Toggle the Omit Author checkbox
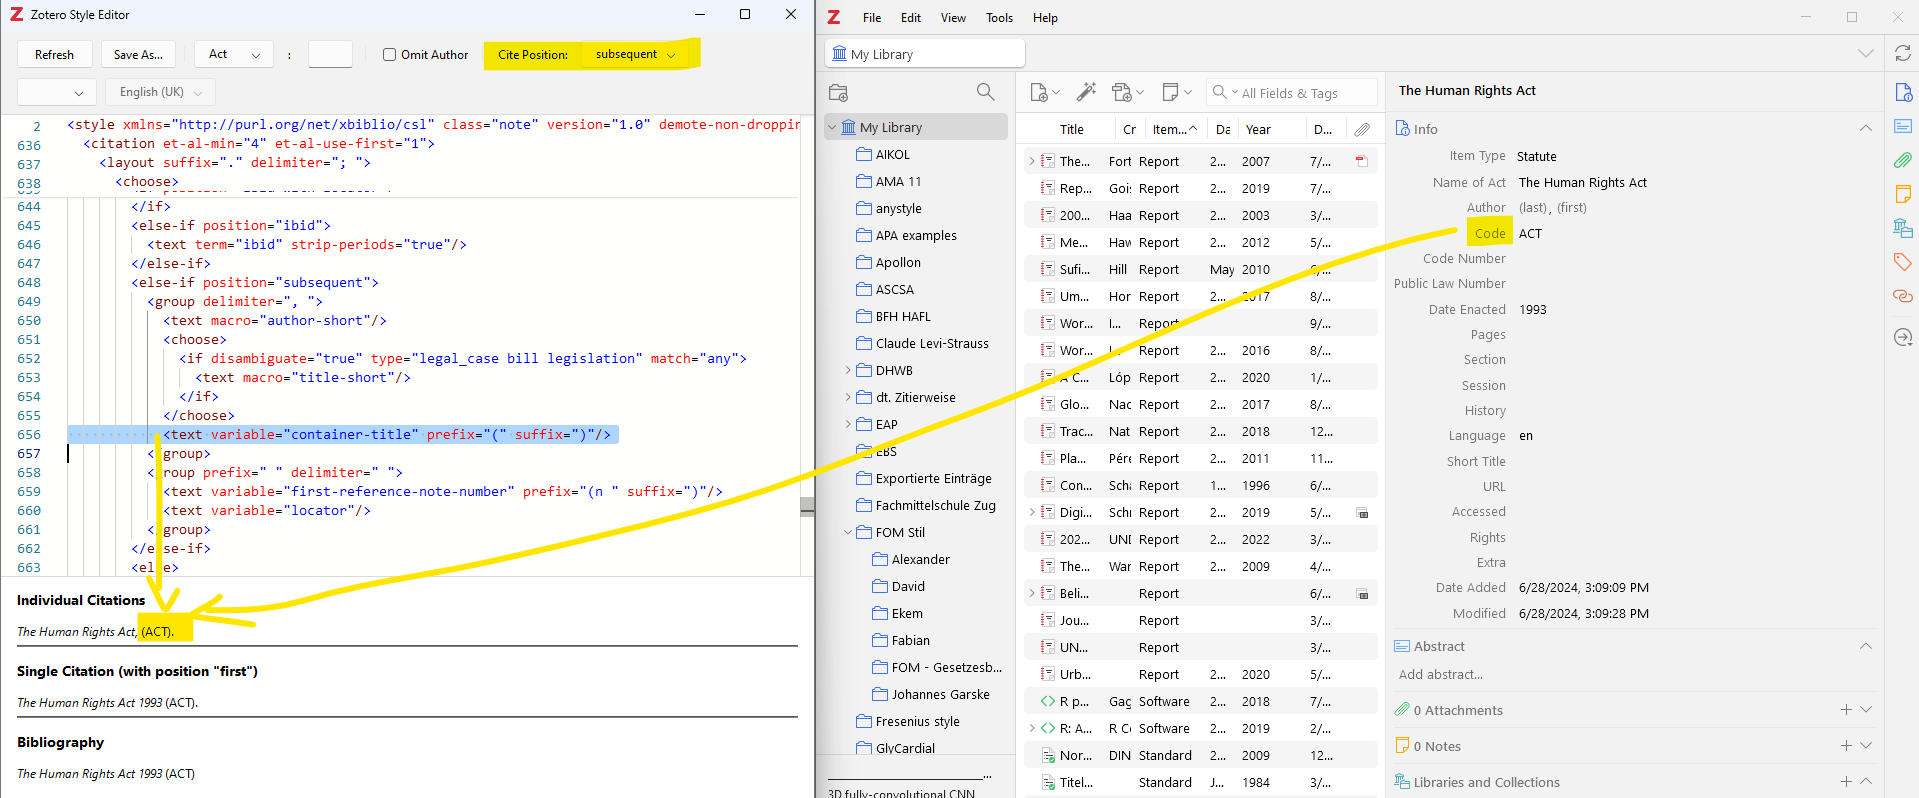The height and width of the screenshot is (798, 1919). pyautogui.click(x=390, y=54)
